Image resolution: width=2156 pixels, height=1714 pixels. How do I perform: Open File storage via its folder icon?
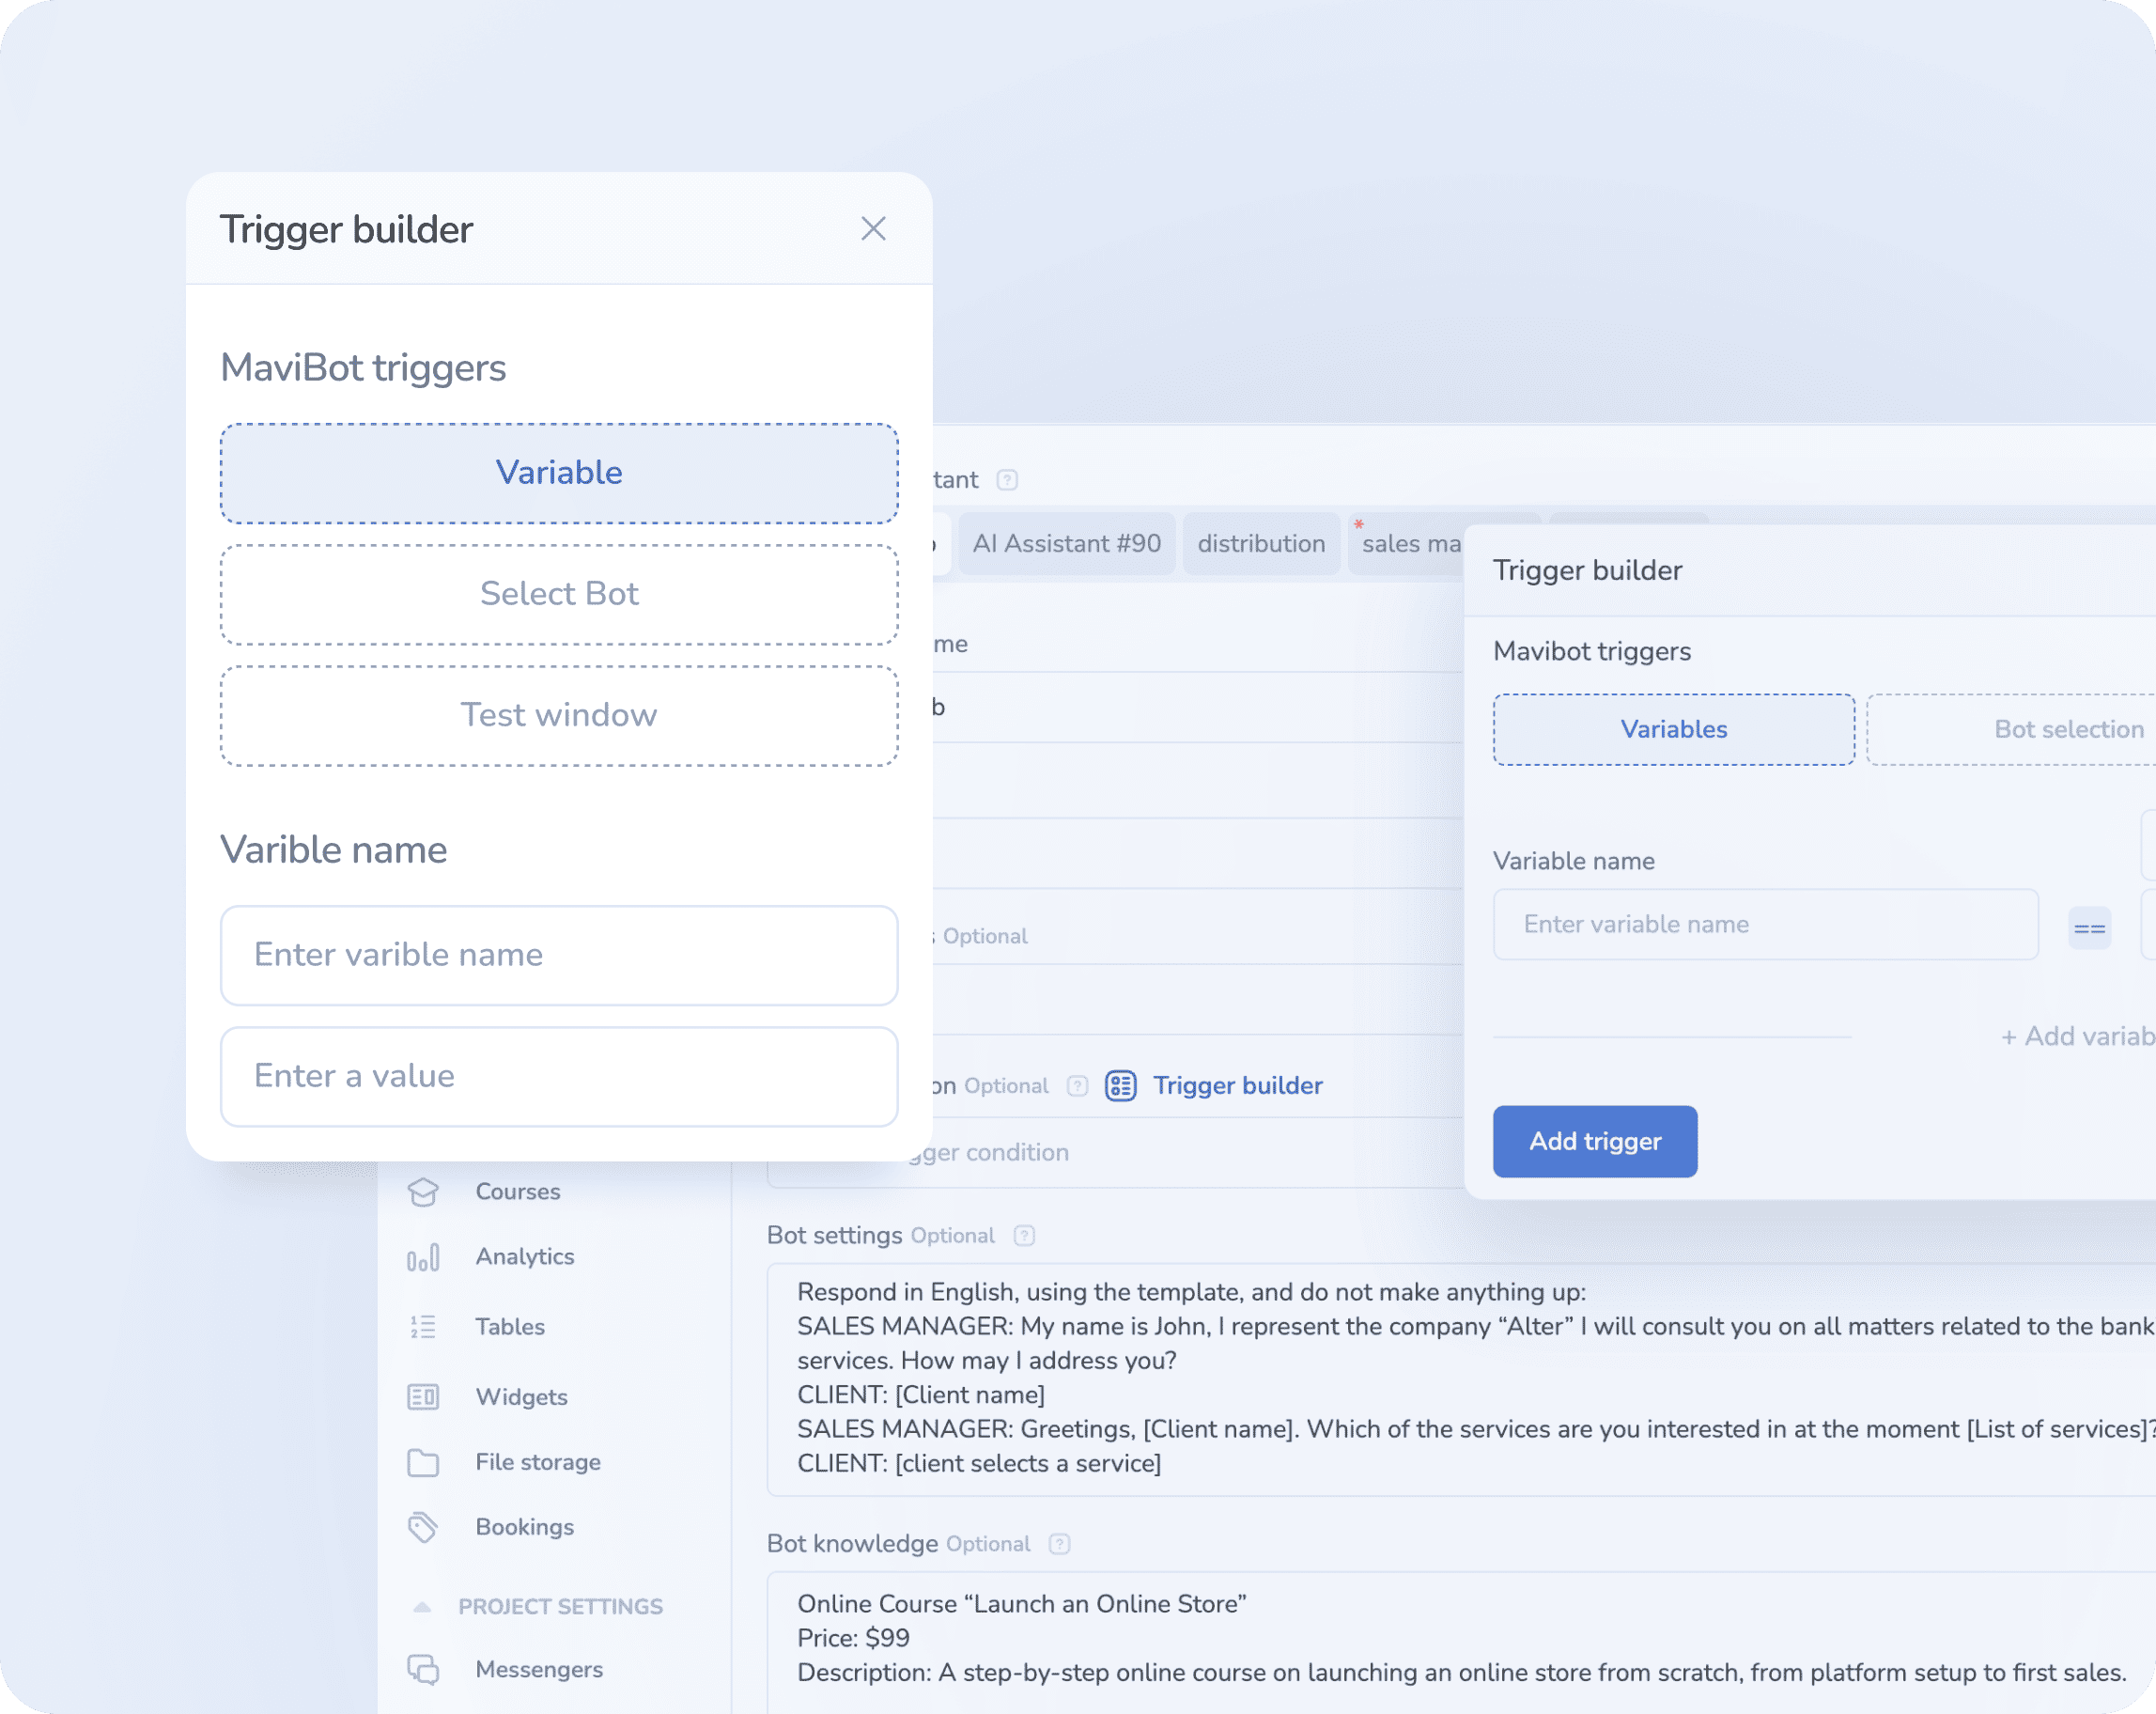point(423,1462)
